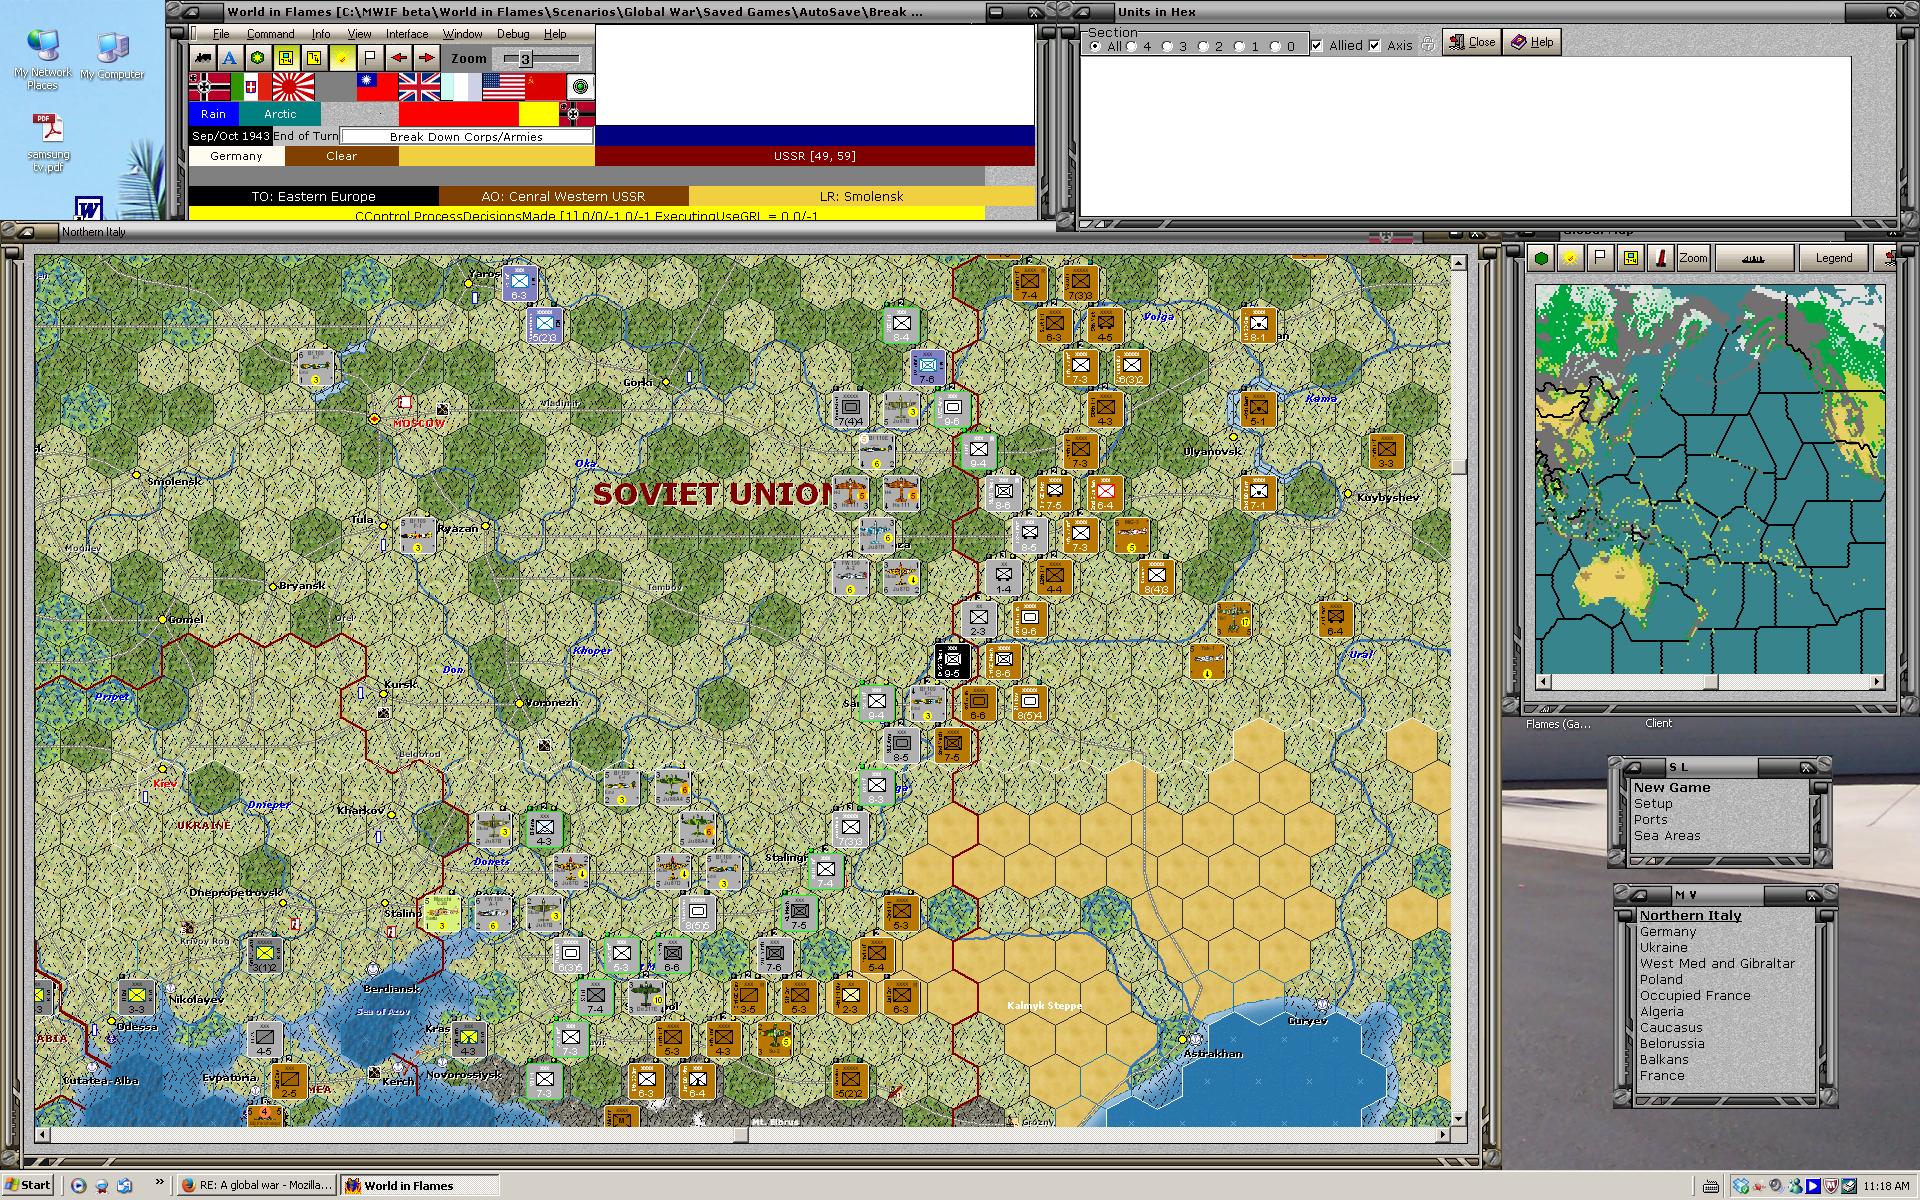Click the Windows Start button
The width and height of the screenshot is (1920, 1200).
(x=27, y=1185)
